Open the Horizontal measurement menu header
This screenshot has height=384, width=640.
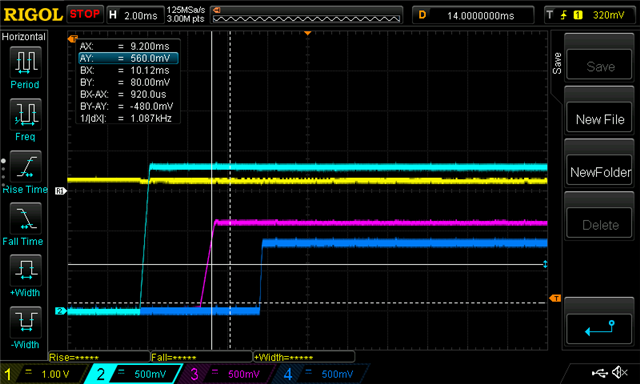coord(24,37)
